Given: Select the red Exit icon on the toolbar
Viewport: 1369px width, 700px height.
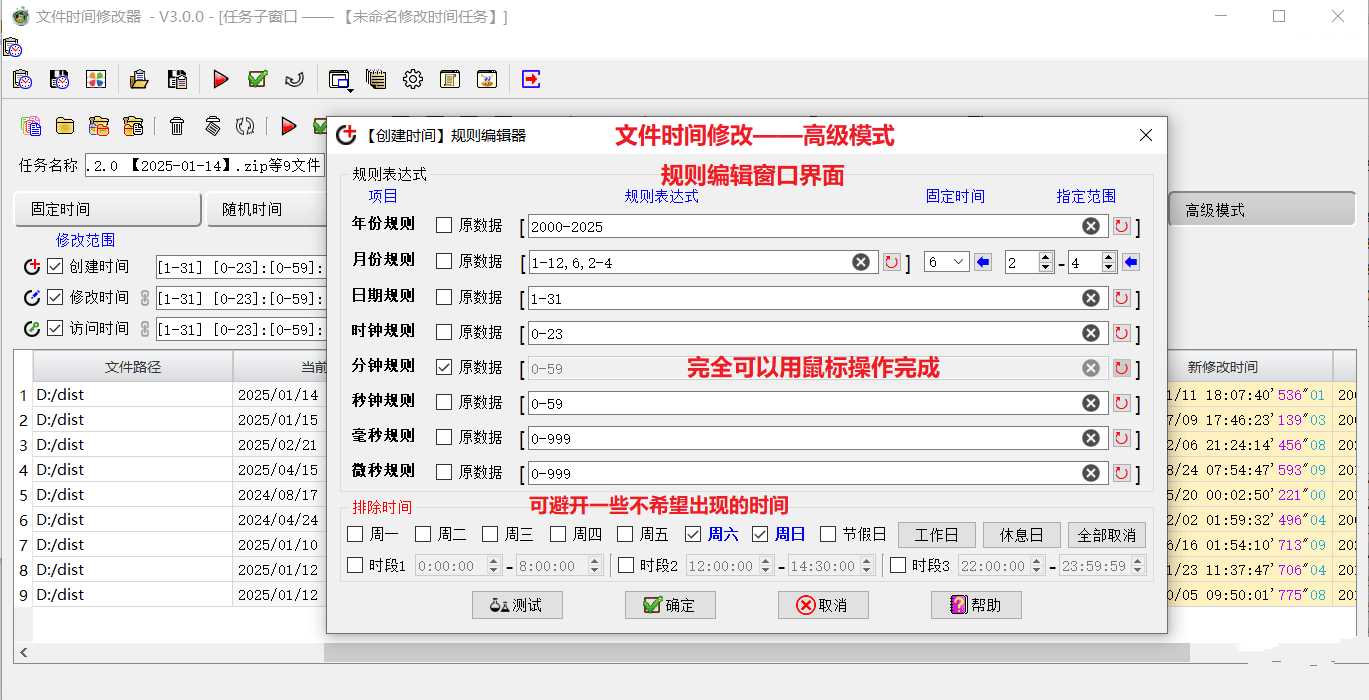Looking at the screenshot, I should (530, 79).
